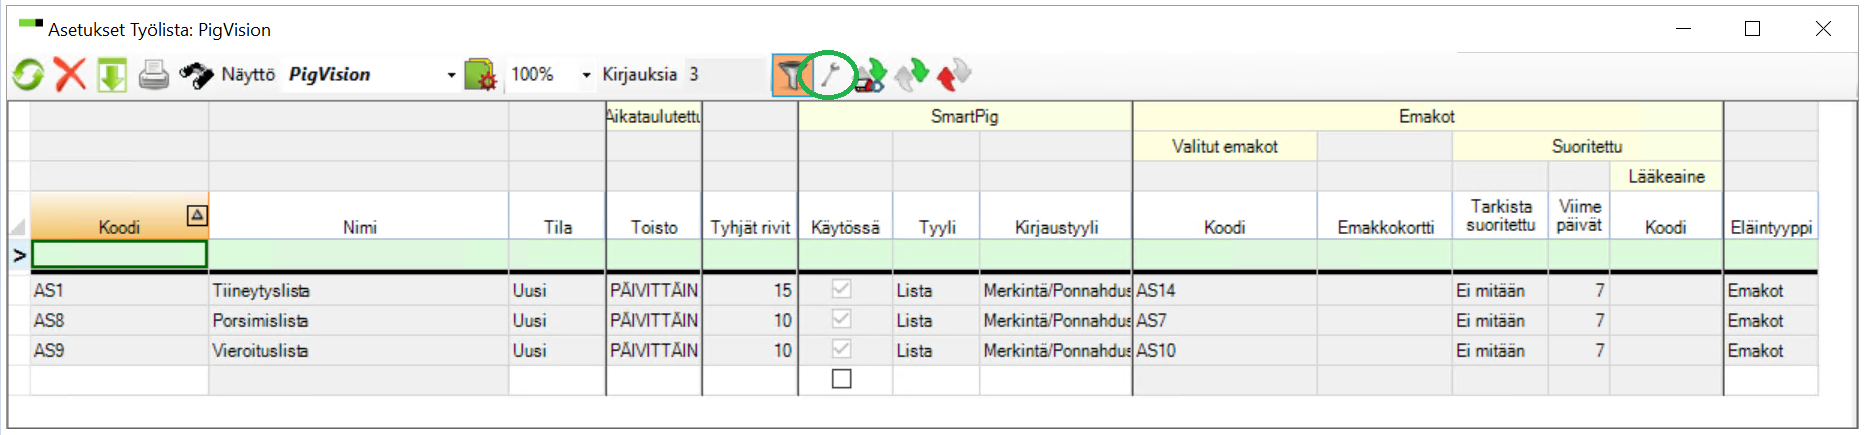Click the SmartPig group header
This screenshot has width=1864, height=435.
click(x=965, y=116)
